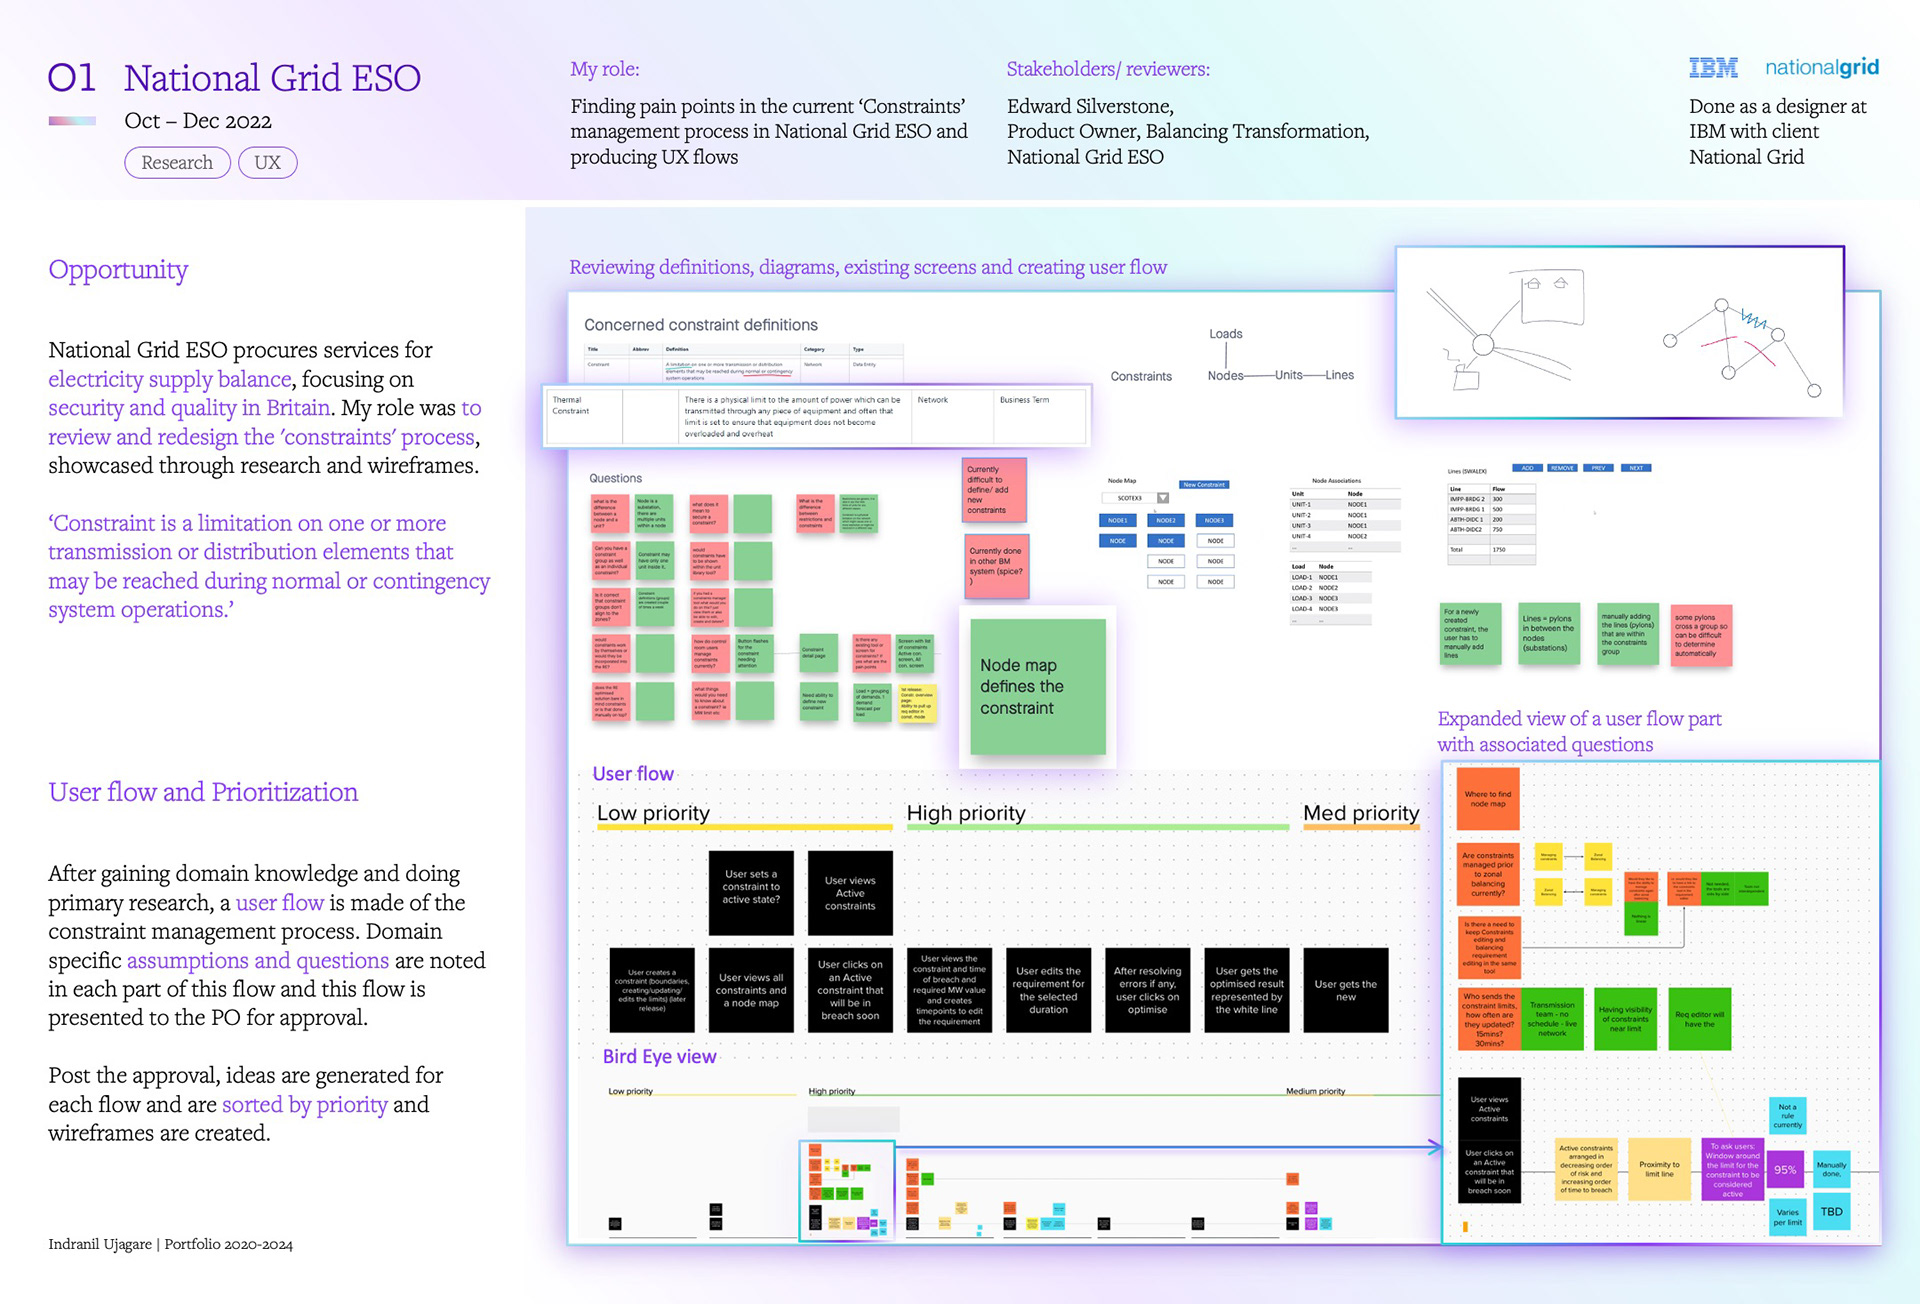This screenshot has width=1920, height=1304.
Task: Click the 'LOAD-1' cell in Load table
Action: click(x=1301, y=577)
